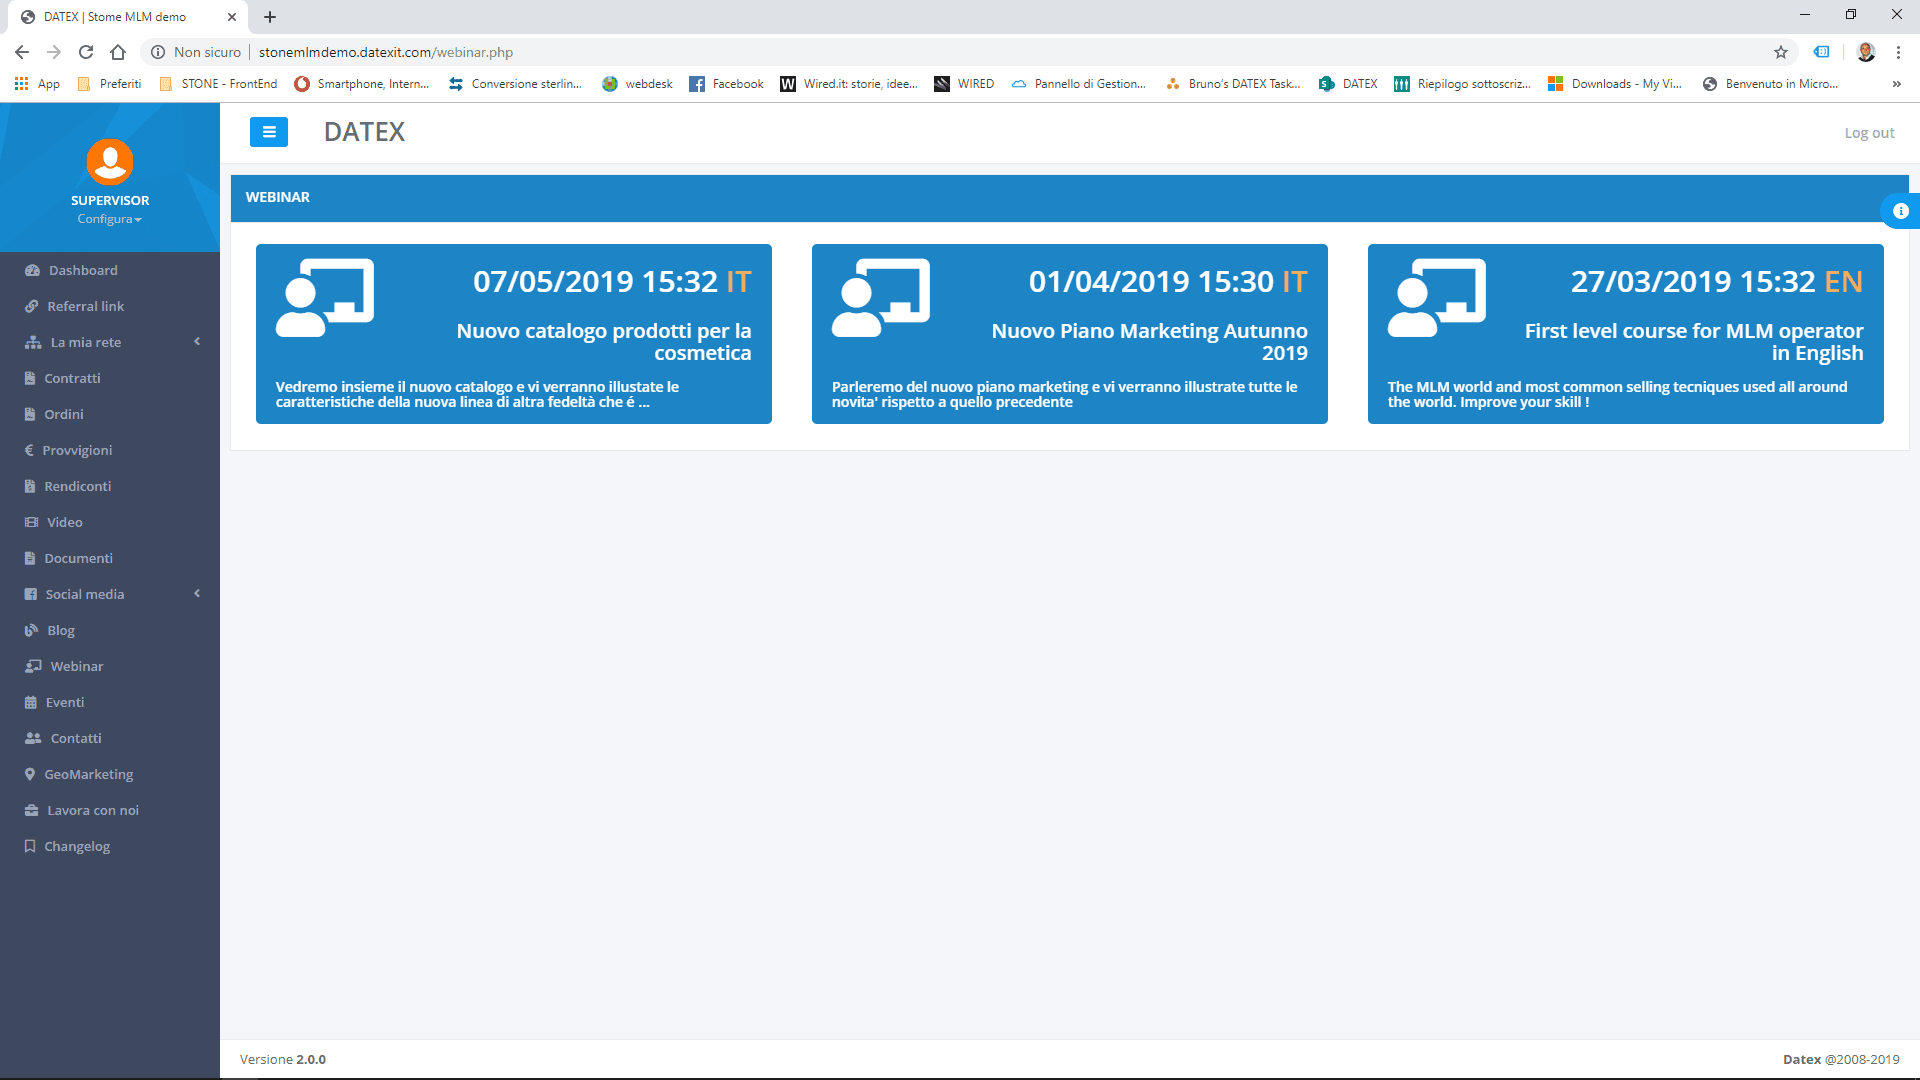
Task: Click the Rendiconti document icon
Action: click(30, 486)
